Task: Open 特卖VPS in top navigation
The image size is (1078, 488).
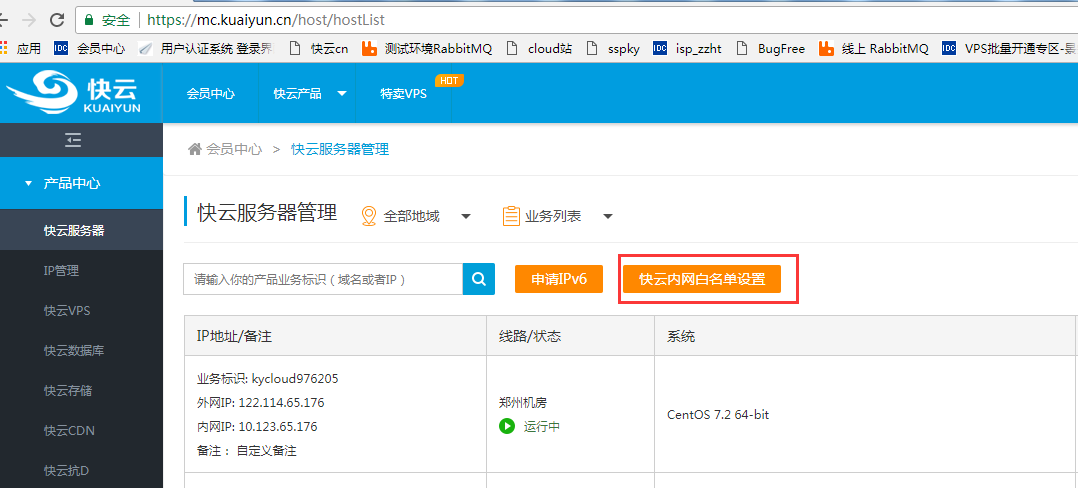Action: [403, 93]
